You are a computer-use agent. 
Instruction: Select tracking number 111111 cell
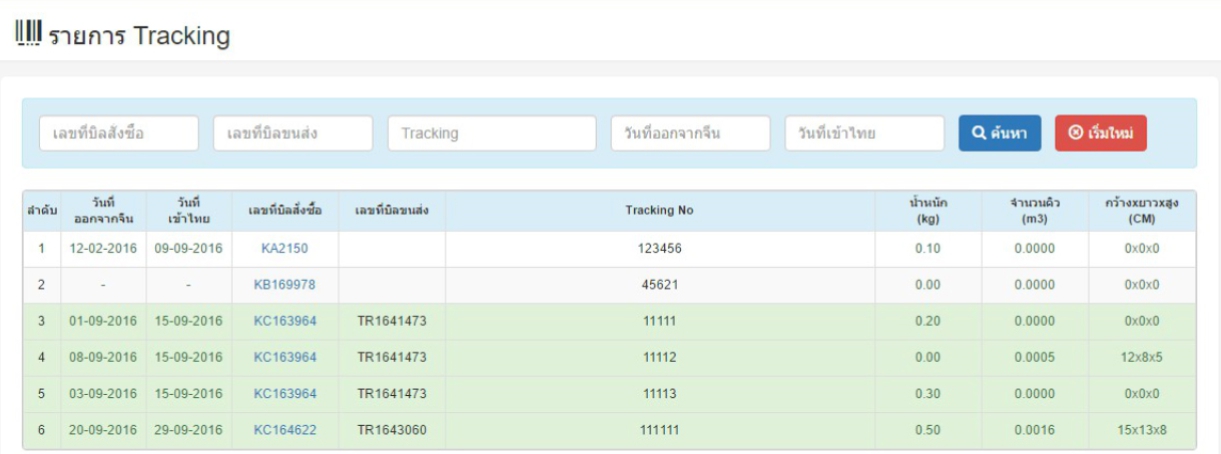[660, 430]
